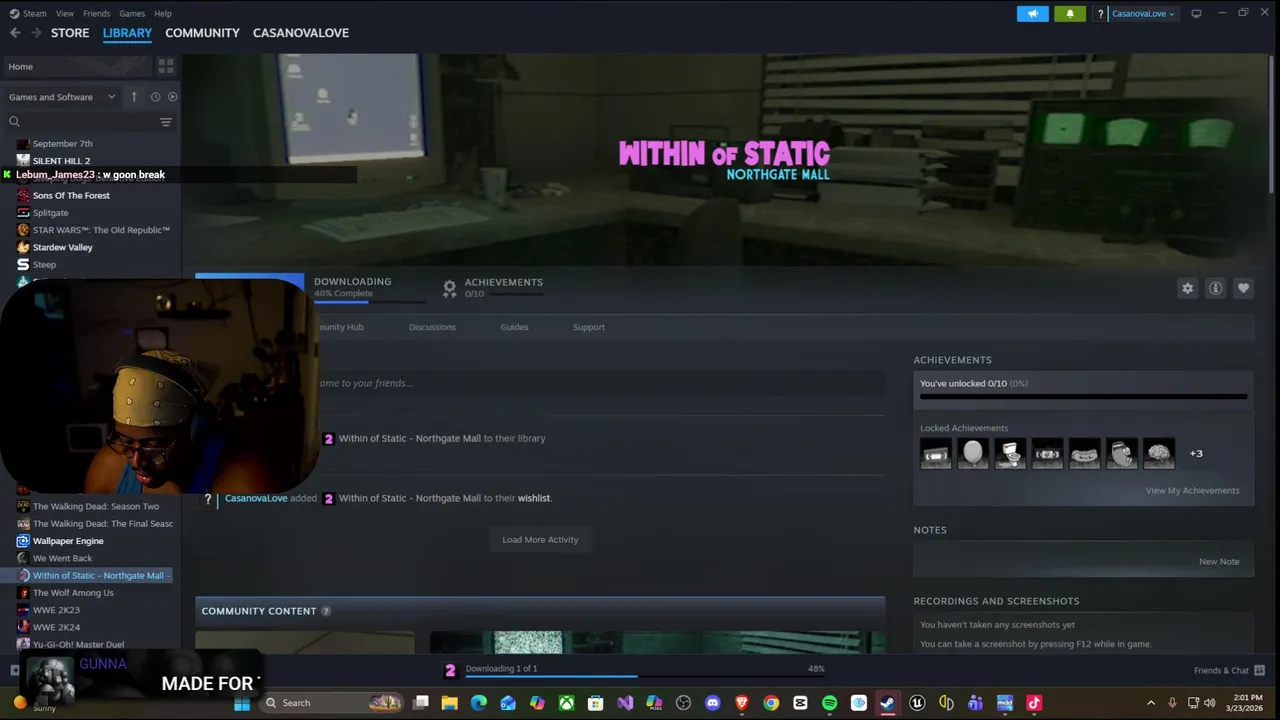
Task: Open Community Content help question mark
Action: tap(325, 611)
